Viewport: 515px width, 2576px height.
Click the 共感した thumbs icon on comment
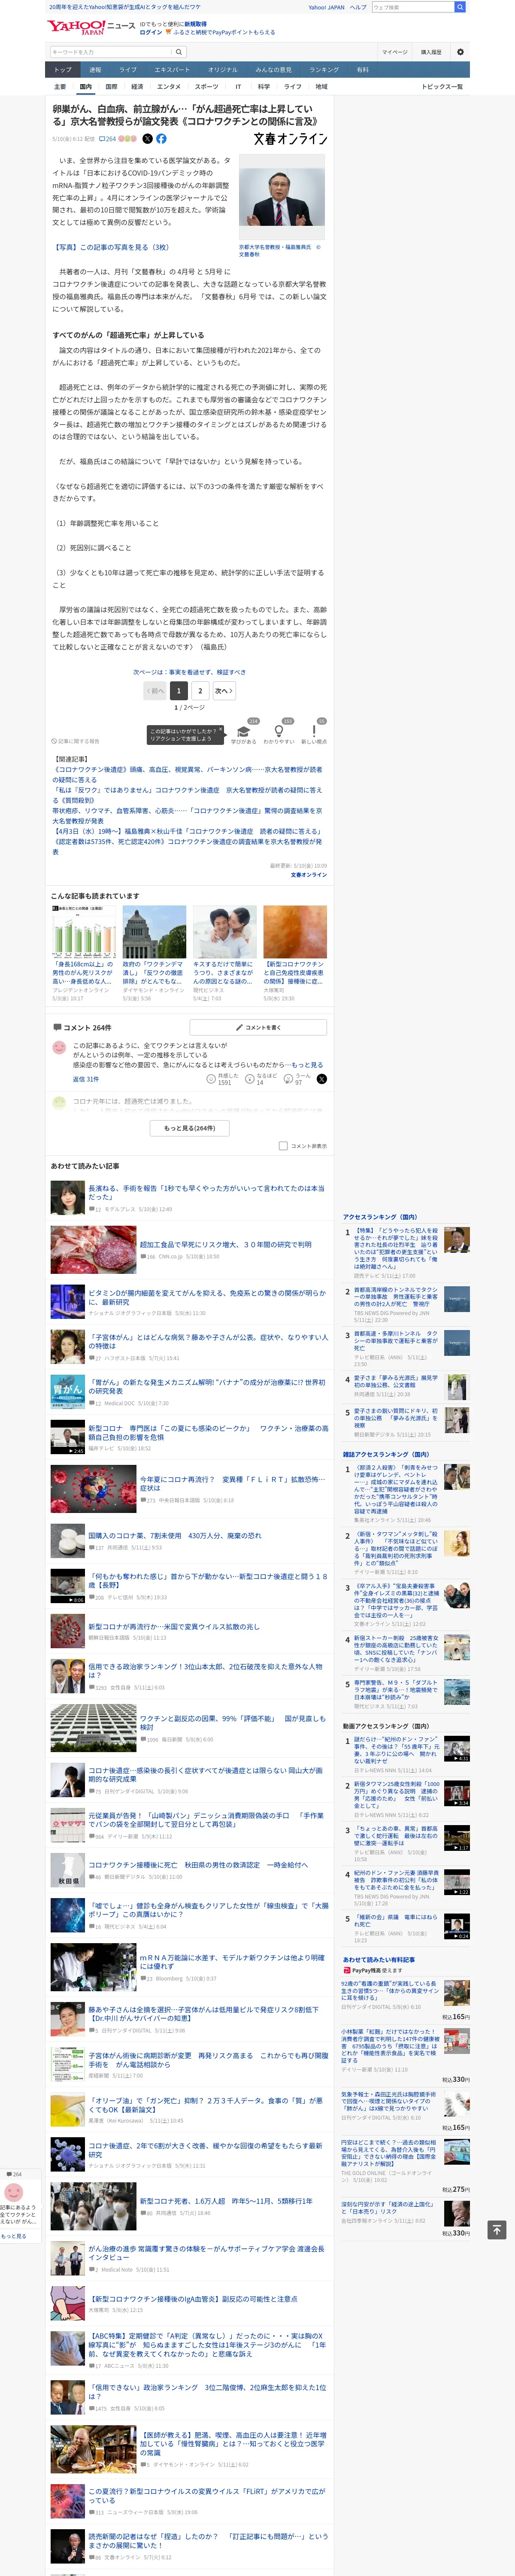click(211, 1079)
